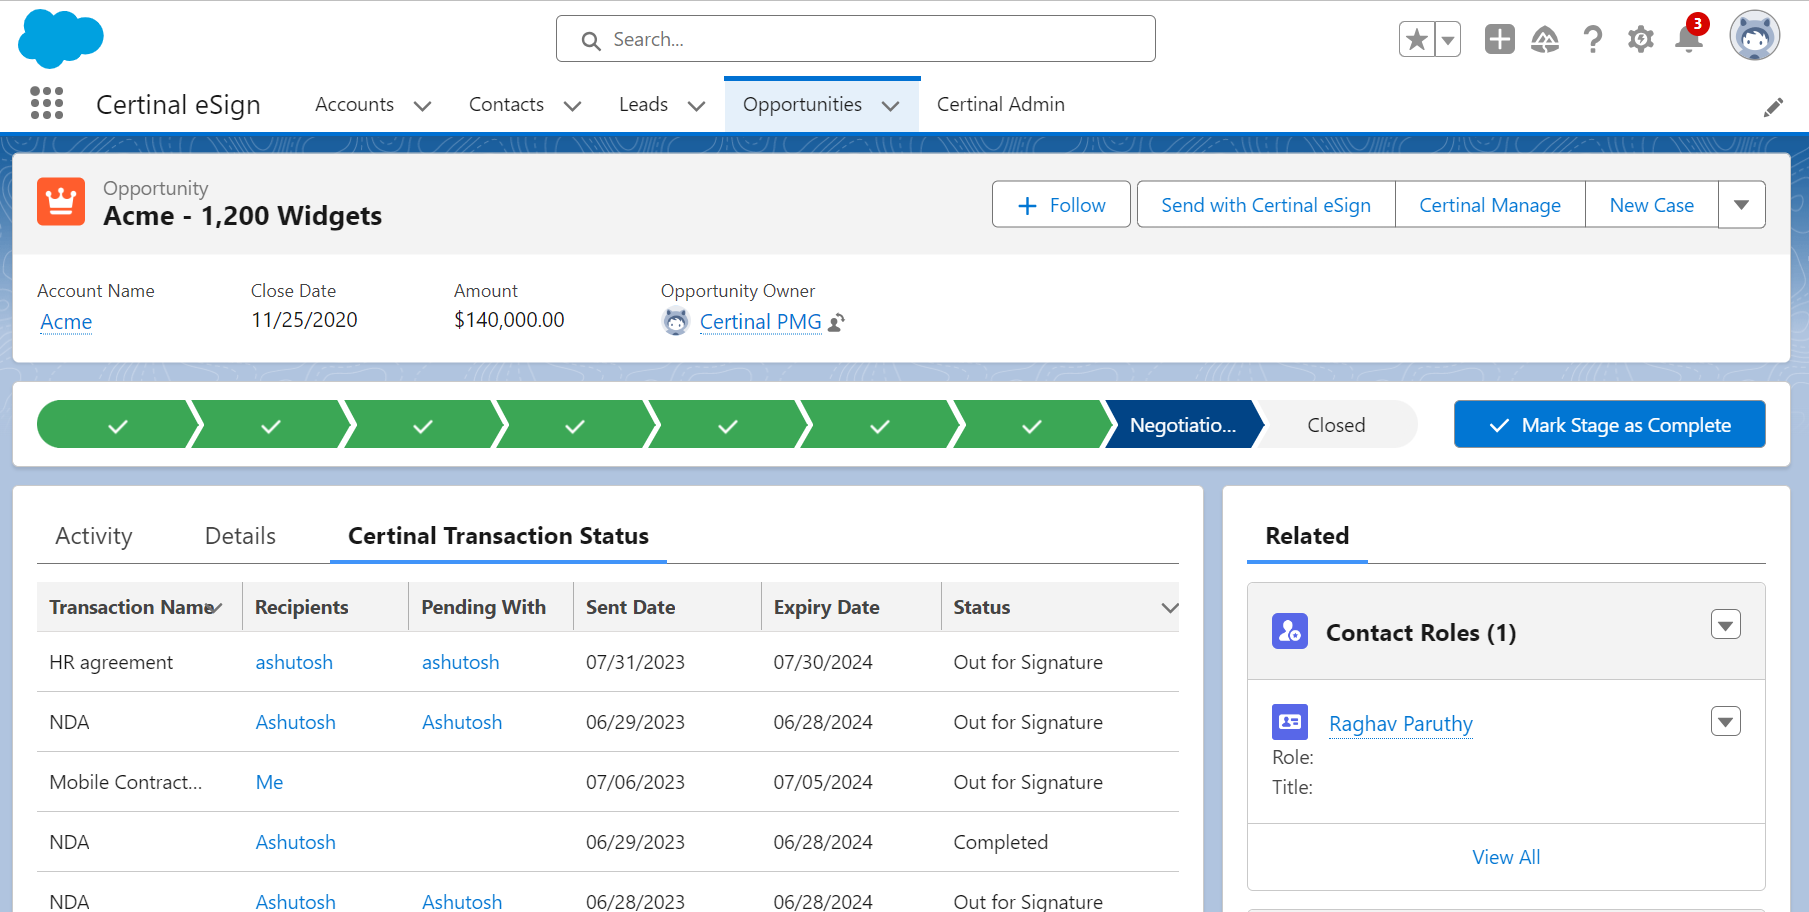Open the App Launcher grid icon

[x=47, y=103]
